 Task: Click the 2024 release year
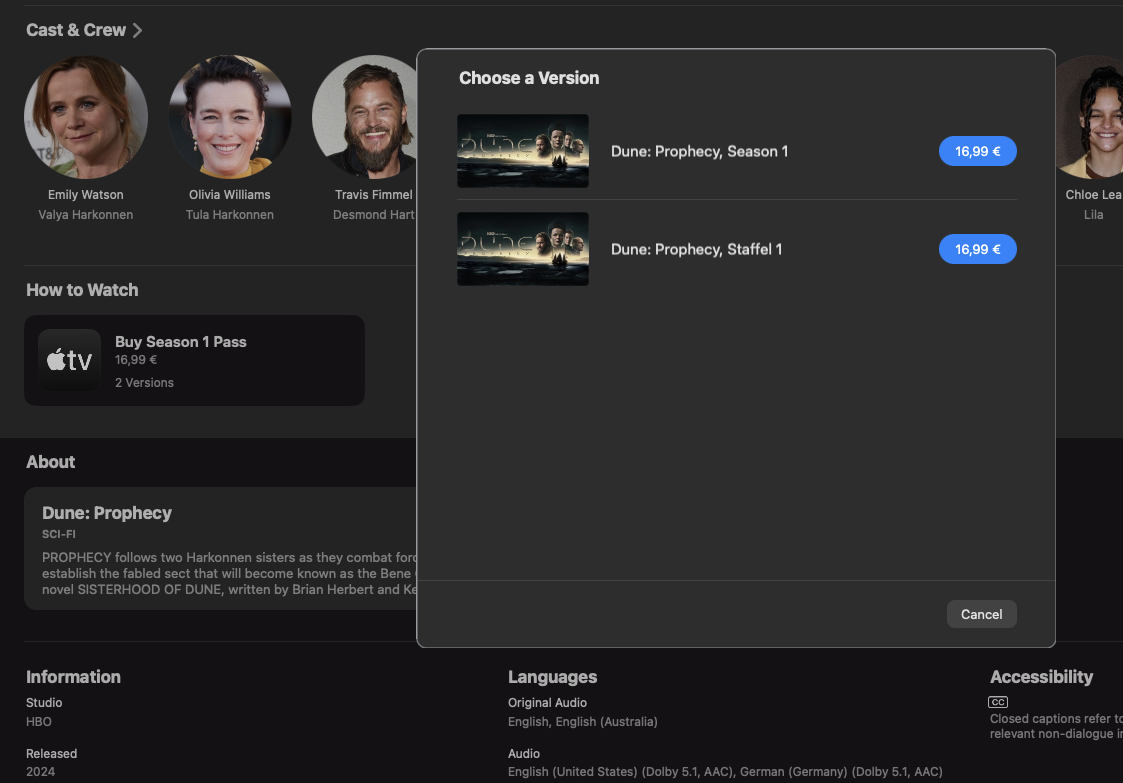point(40,772)
